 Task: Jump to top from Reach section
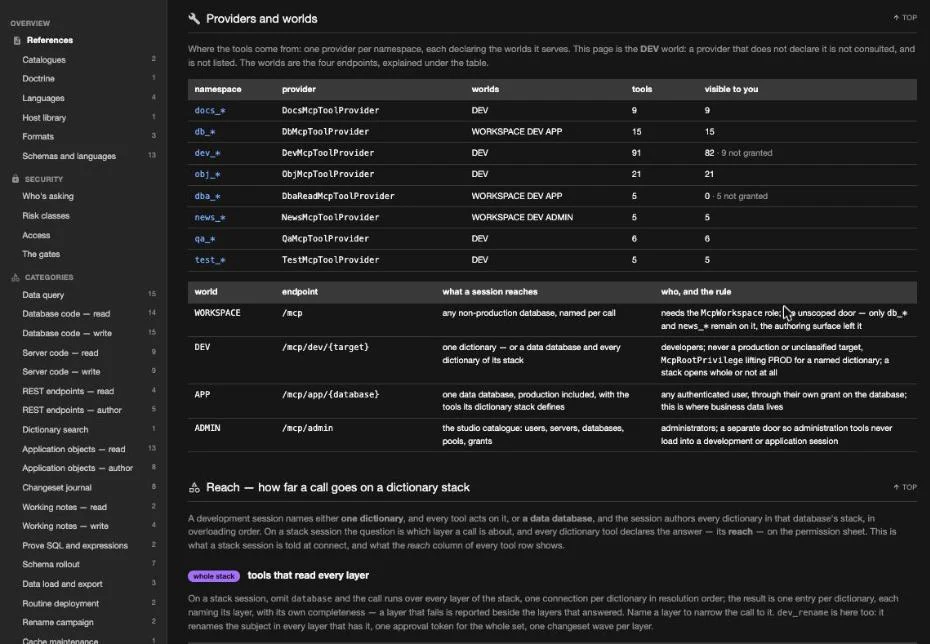click(x=905, y=487)
